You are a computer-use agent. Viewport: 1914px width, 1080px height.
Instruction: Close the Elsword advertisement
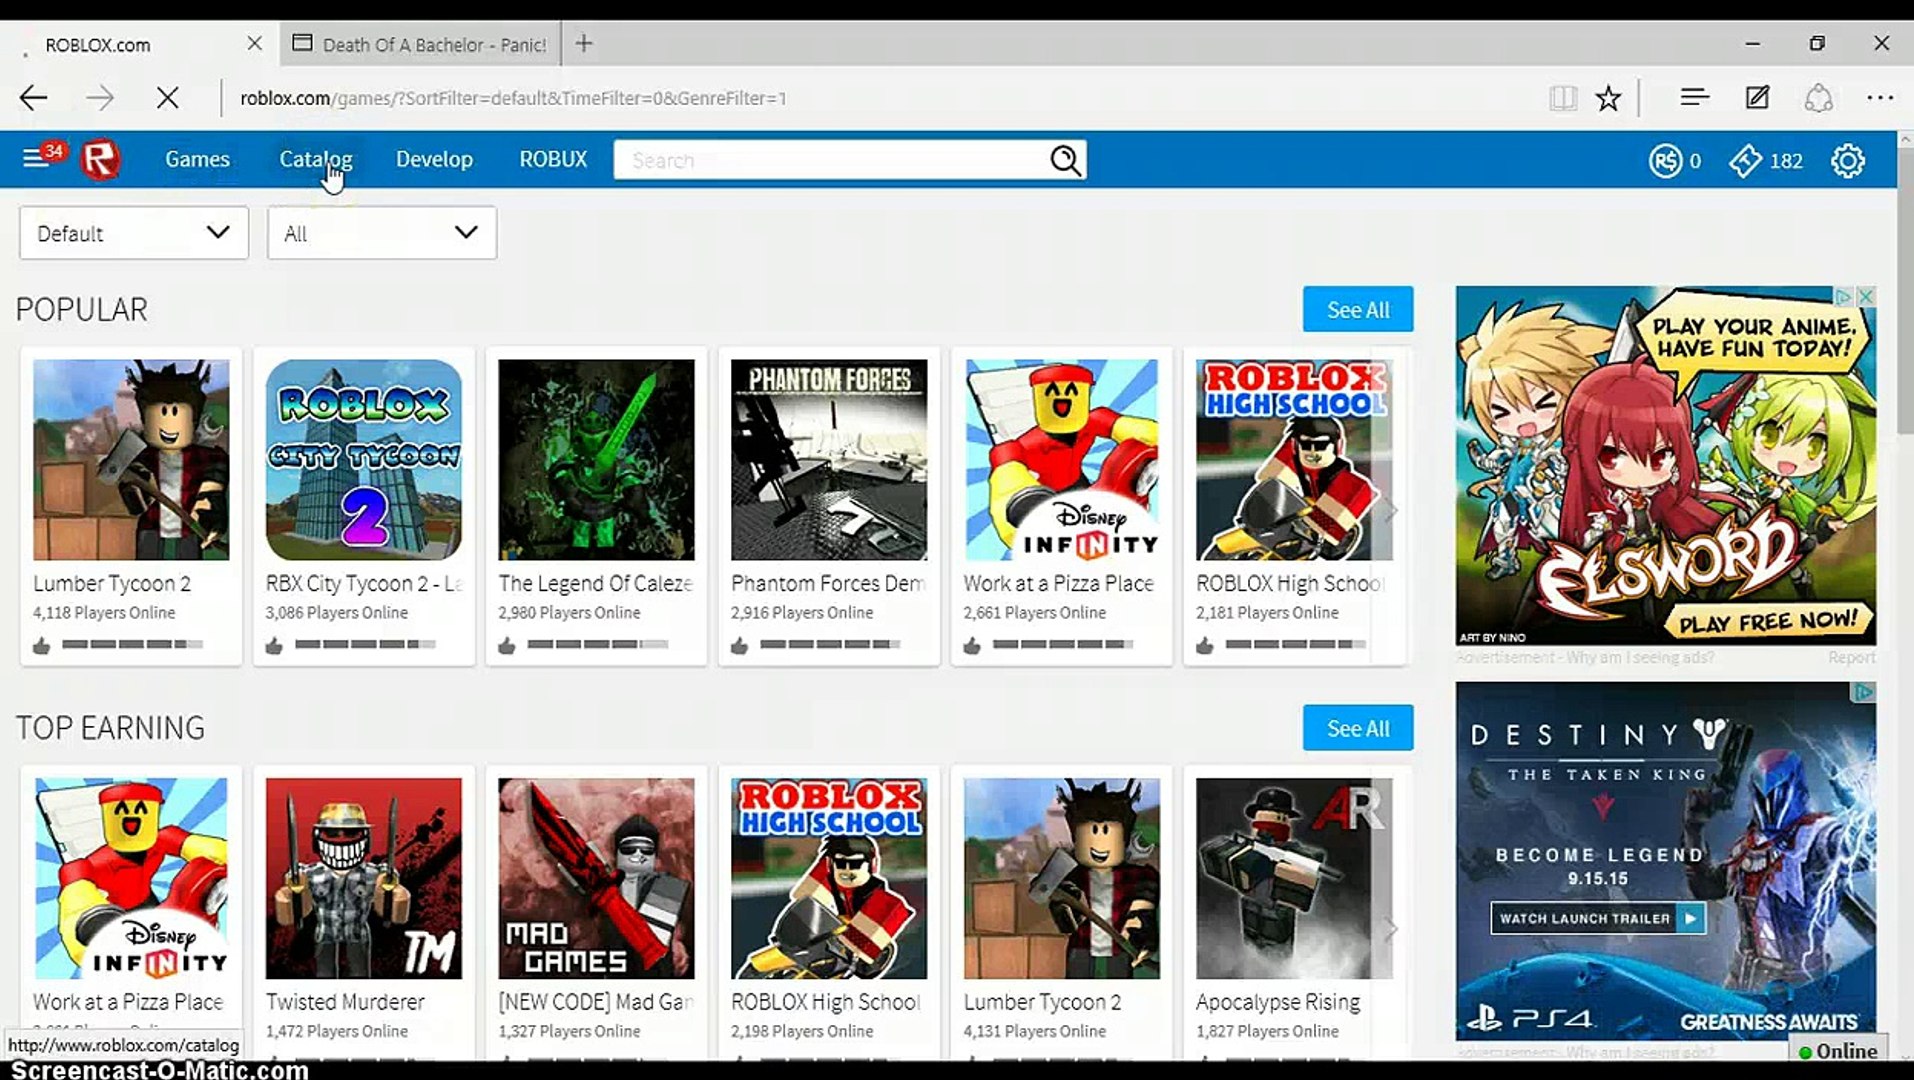tap(1866, 296)
